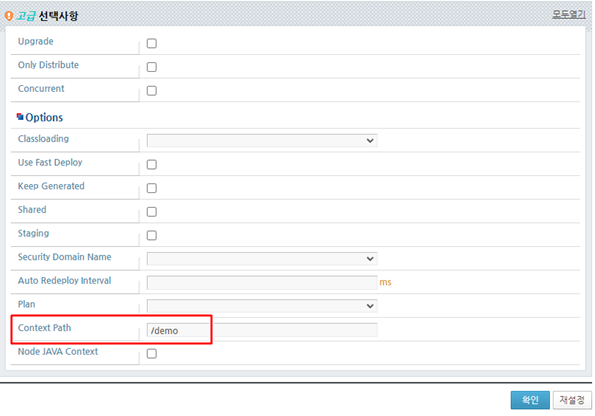Check the Staging checkbox
This screenshot has height=416, width=595.
click(x=152, y=235)
